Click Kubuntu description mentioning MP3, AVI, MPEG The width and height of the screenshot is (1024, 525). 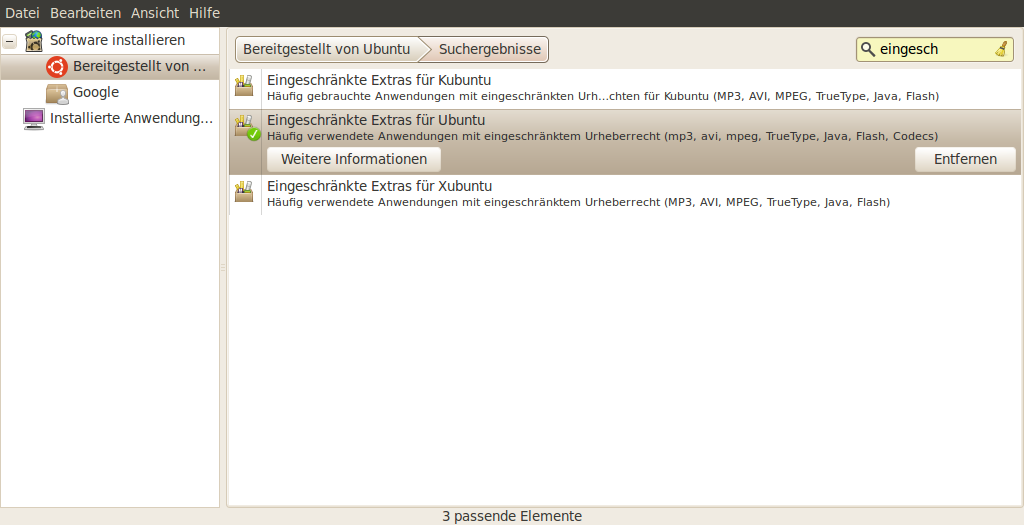tap(603, 97)
